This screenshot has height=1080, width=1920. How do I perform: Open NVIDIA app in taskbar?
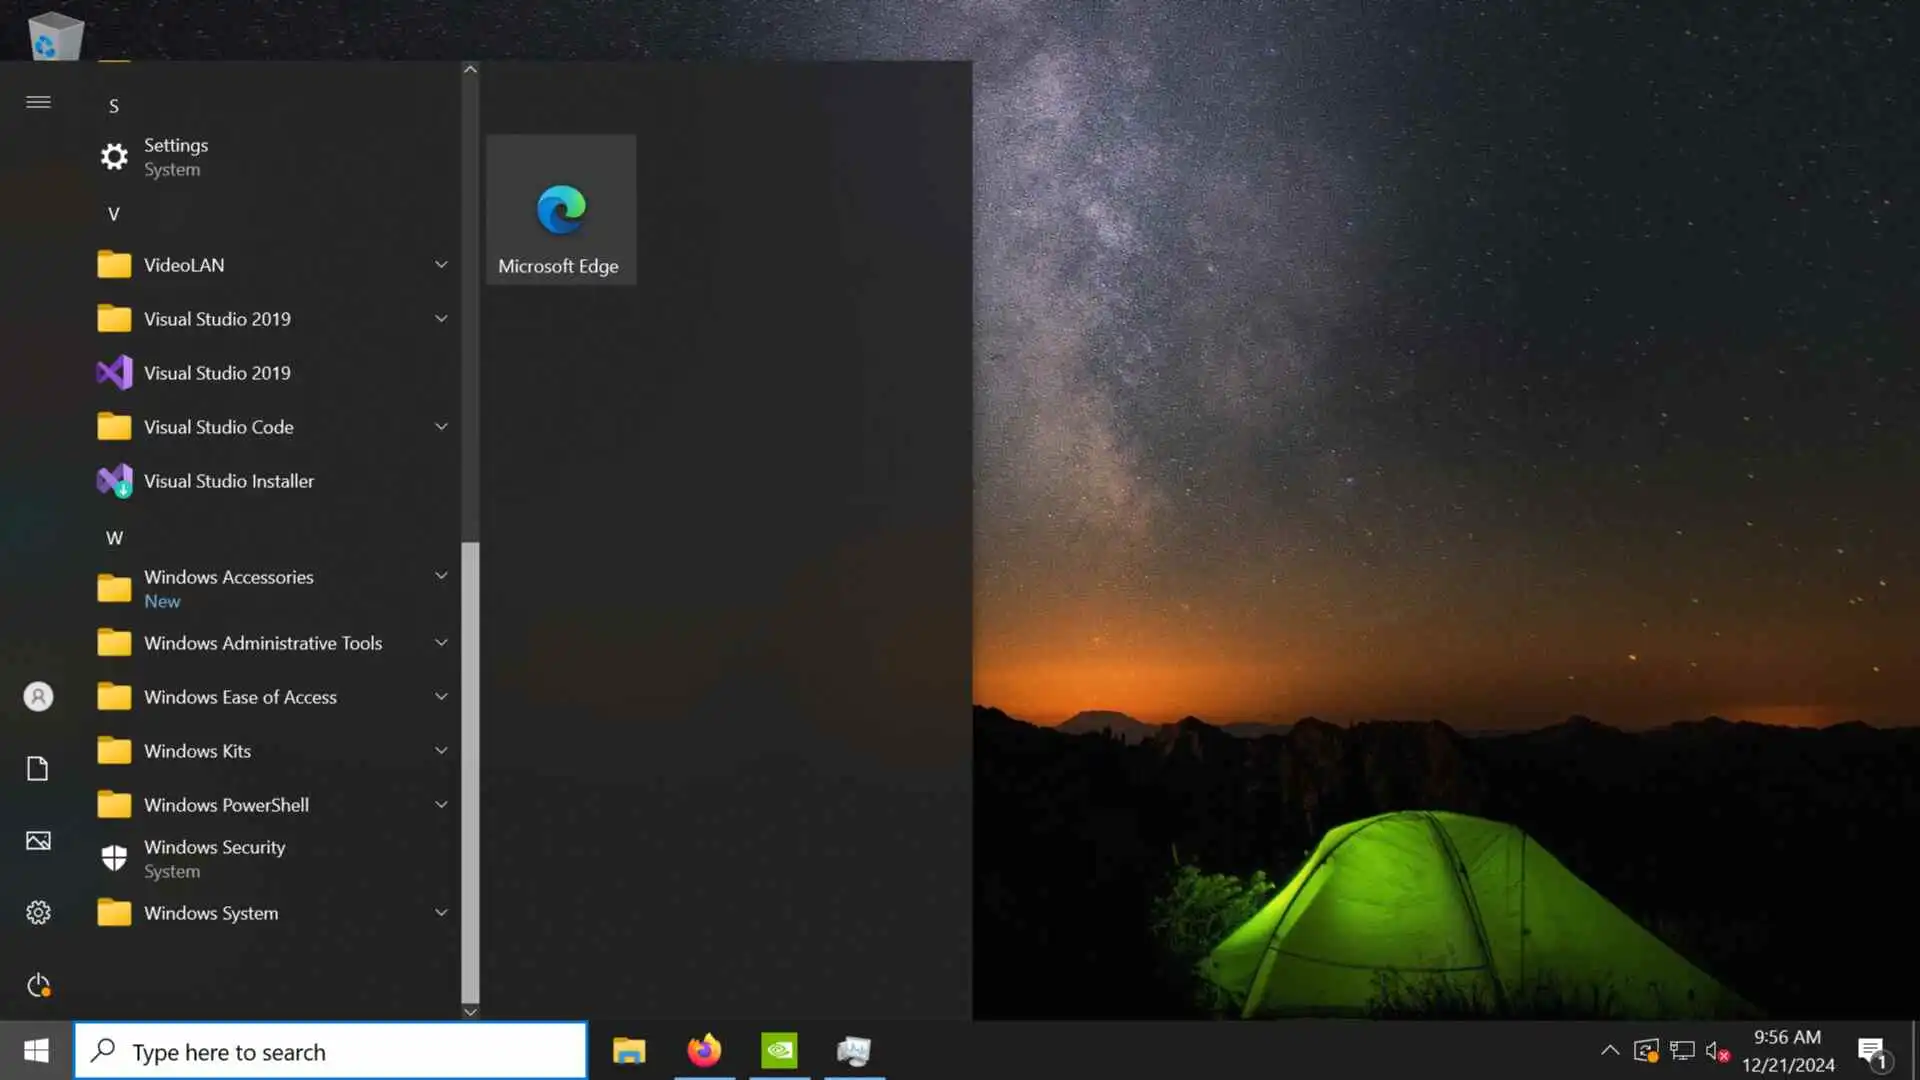779,1051
